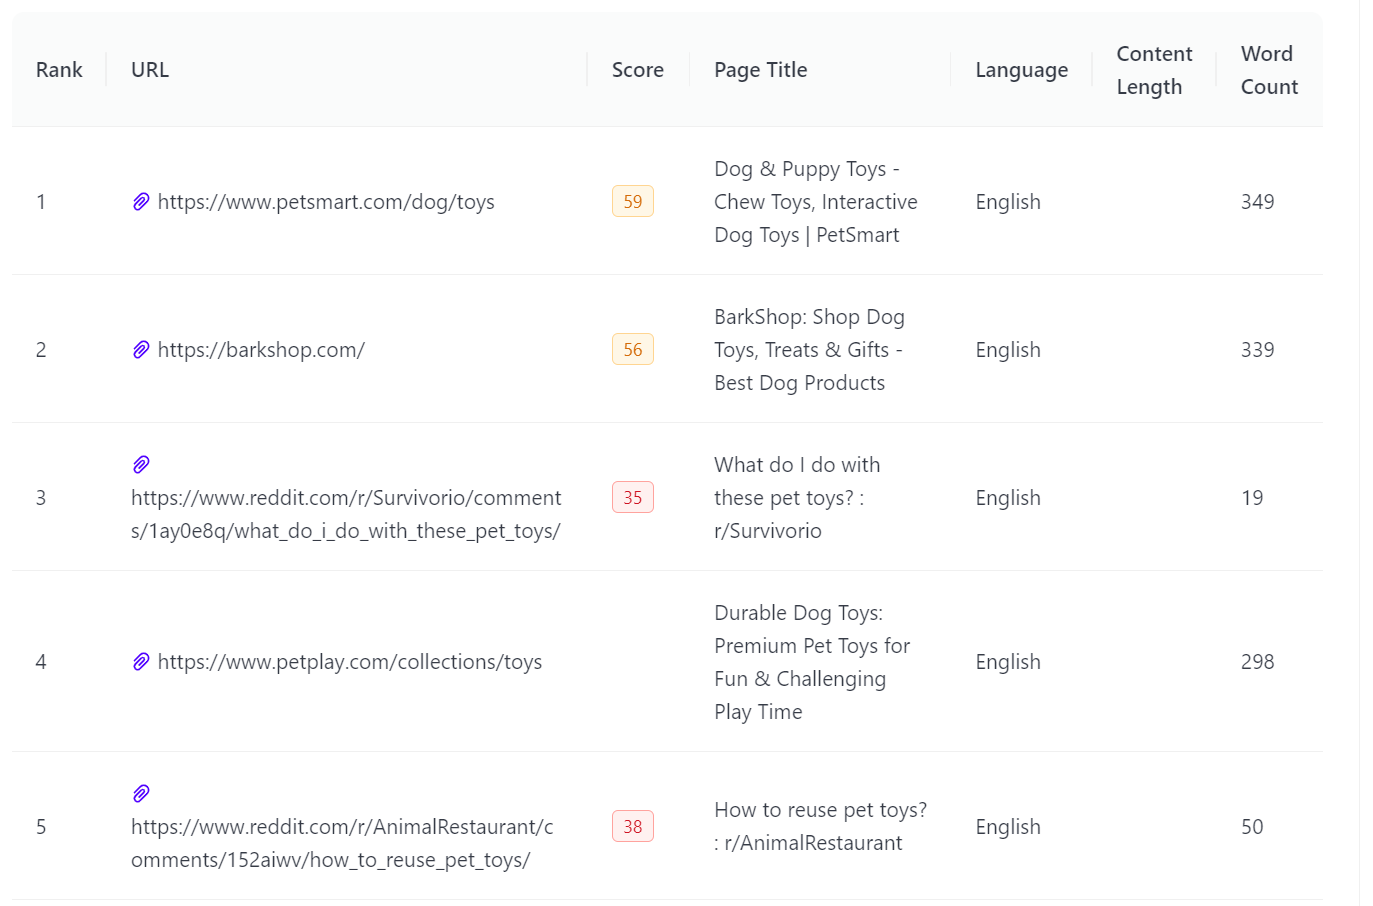This screenshot has width=1373, height=906.
Task: Click link icon beside petplay.com URL
Action: pos(141,662)
